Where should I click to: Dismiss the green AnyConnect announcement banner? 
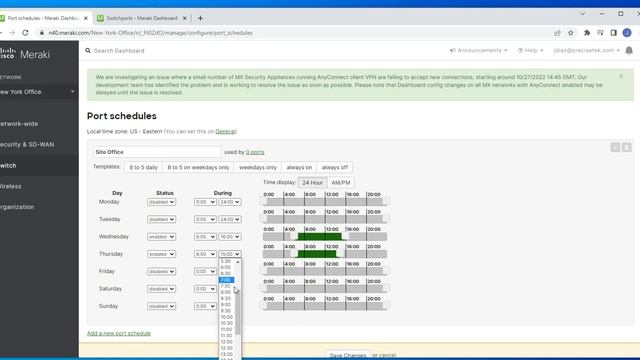point(621,76)
